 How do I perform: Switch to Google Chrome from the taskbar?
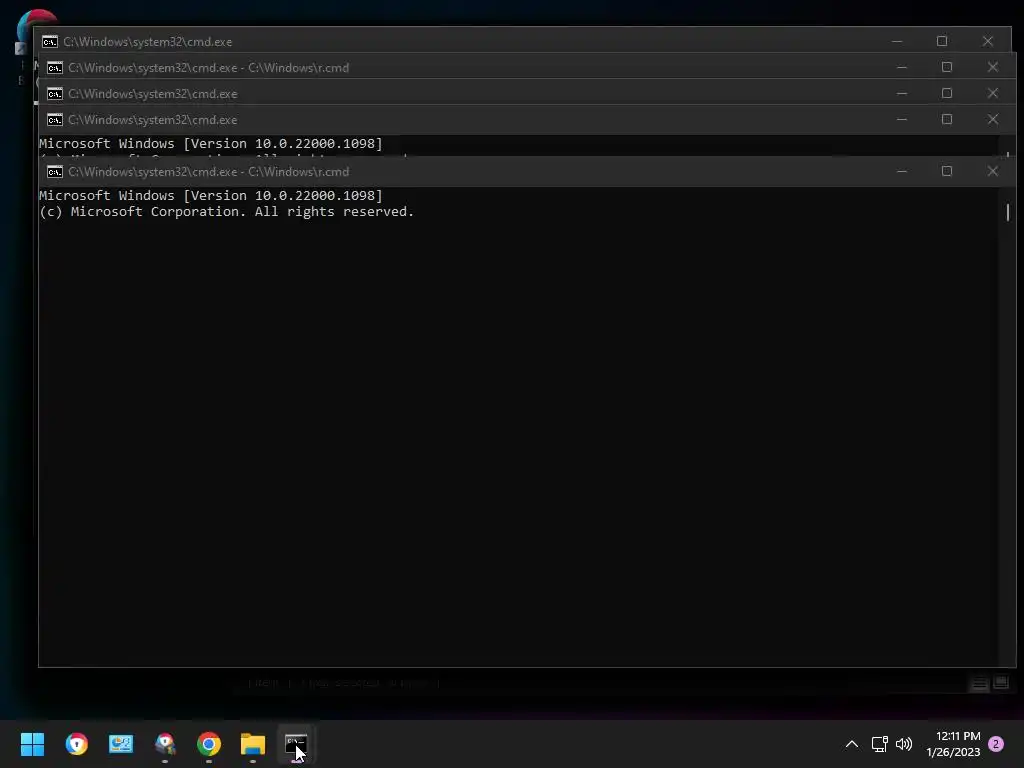209,744
